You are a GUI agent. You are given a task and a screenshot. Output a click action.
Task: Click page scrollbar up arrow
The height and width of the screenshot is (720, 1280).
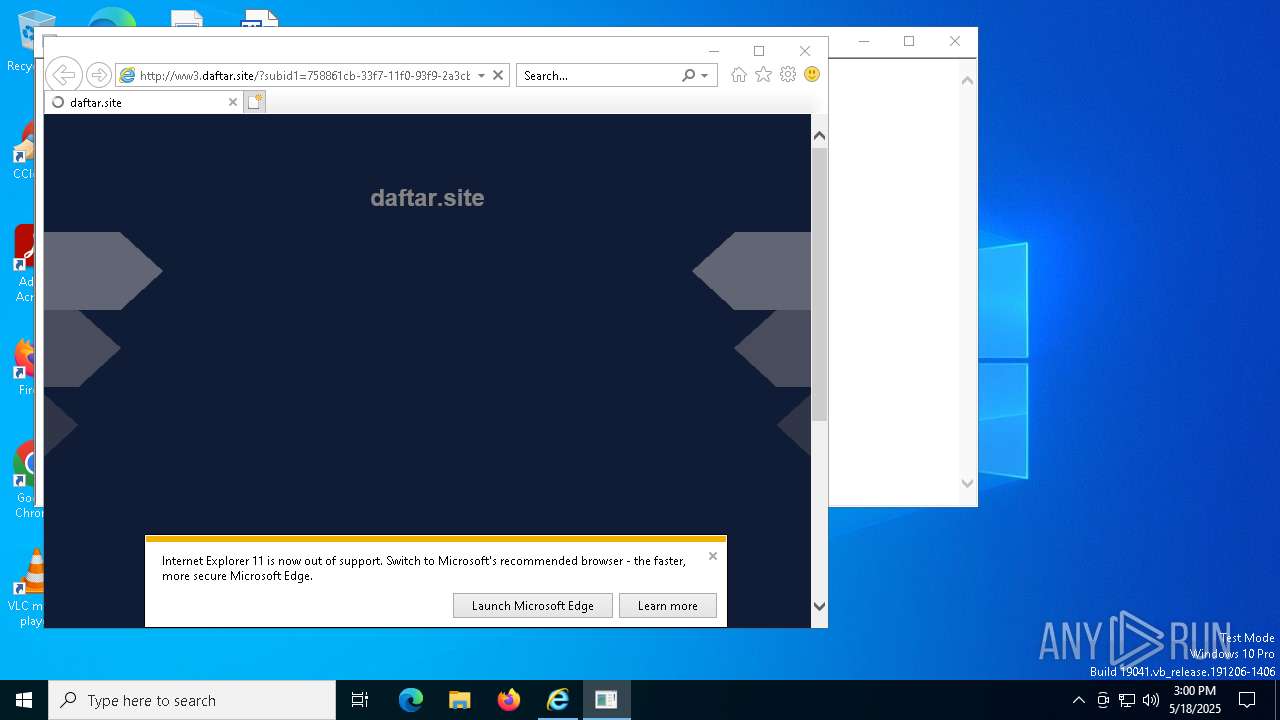[x=819, y=136]
